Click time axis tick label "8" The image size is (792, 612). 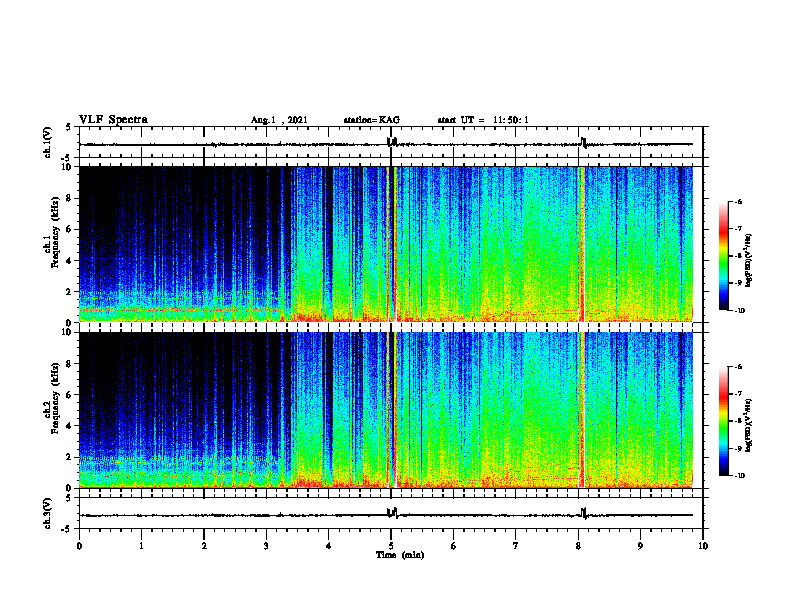pos(578,546)
